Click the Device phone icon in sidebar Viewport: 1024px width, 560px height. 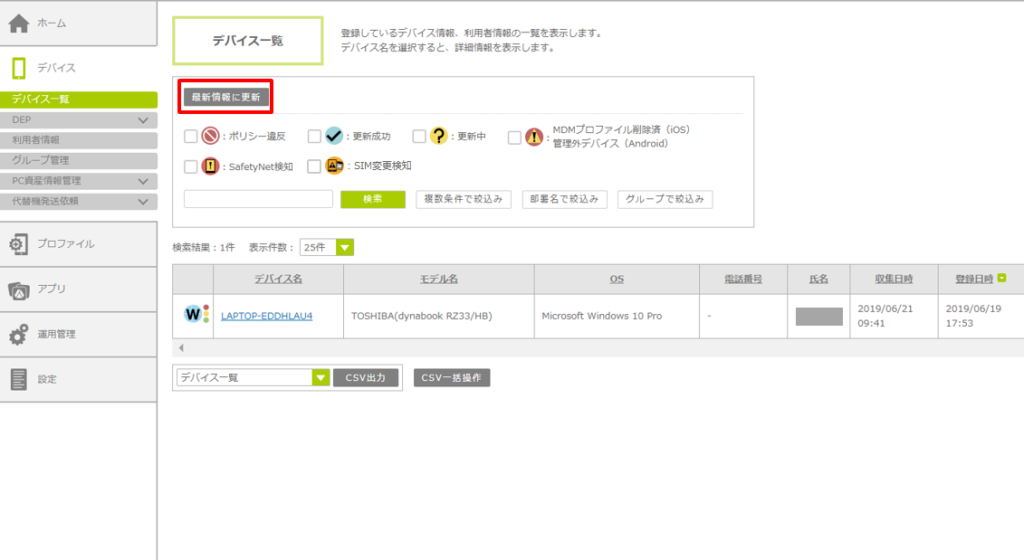(x=19, y=68)
